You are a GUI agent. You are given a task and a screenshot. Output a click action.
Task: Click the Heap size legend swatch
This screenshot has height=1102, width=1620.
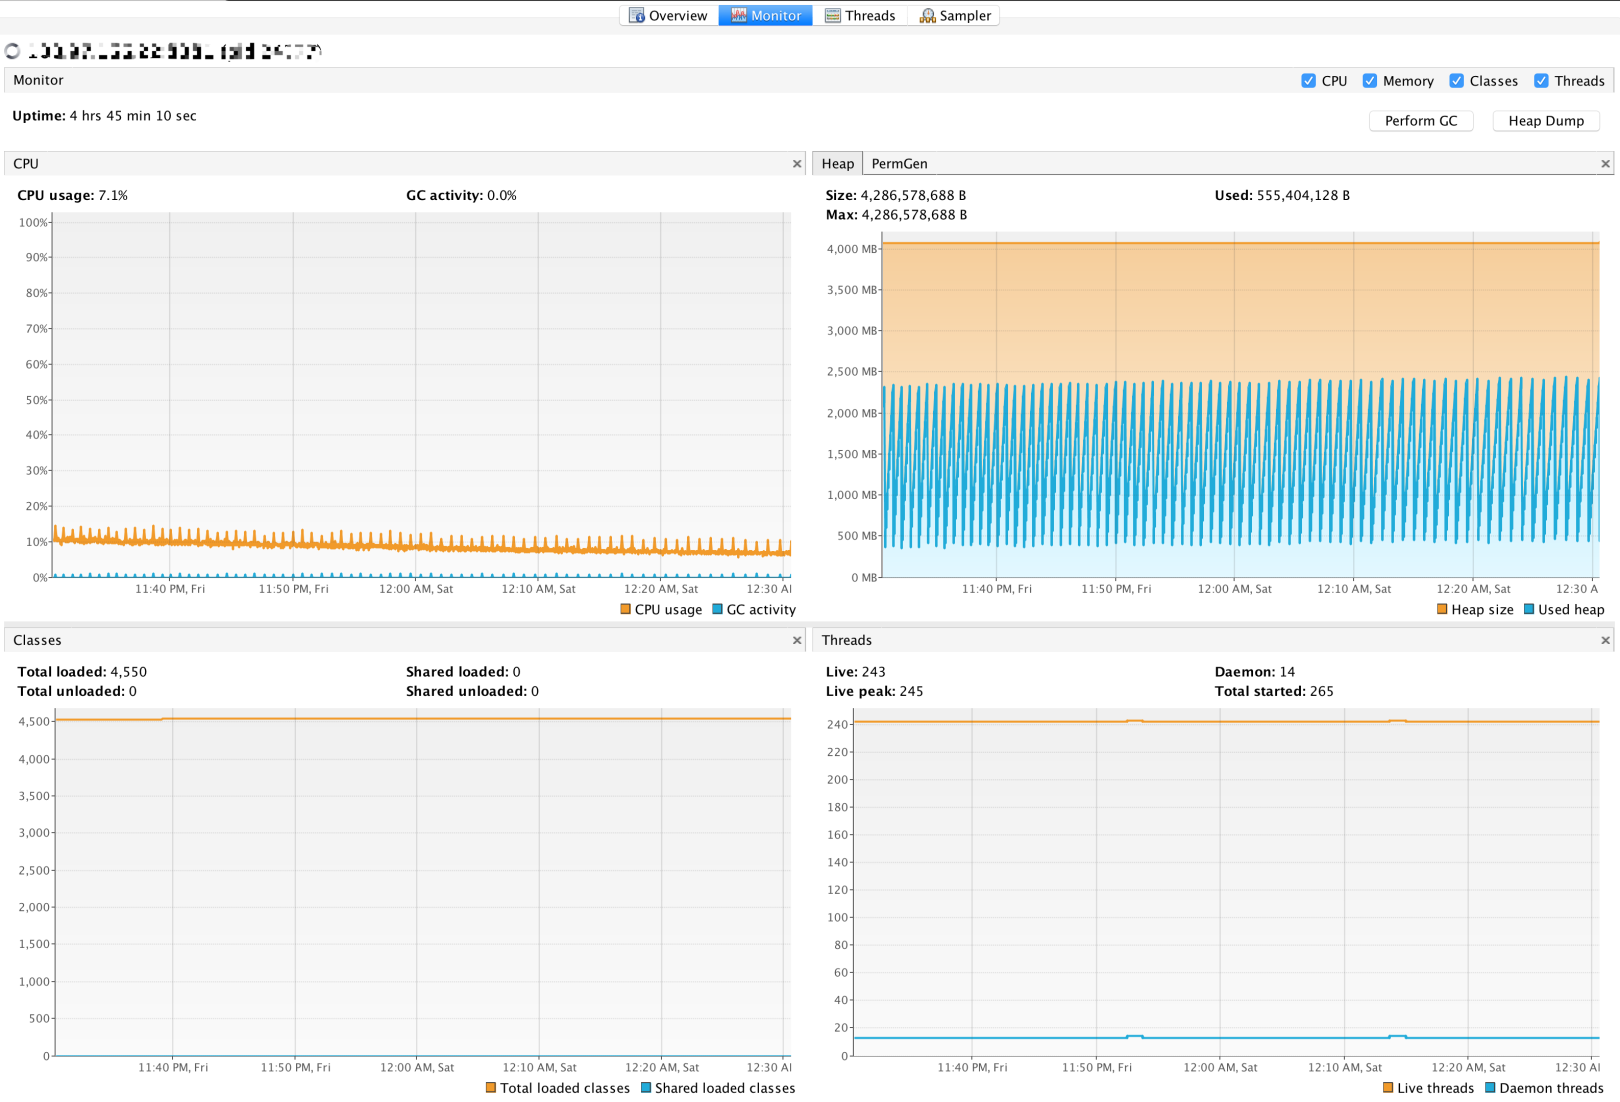click(x=1442, y=609)
